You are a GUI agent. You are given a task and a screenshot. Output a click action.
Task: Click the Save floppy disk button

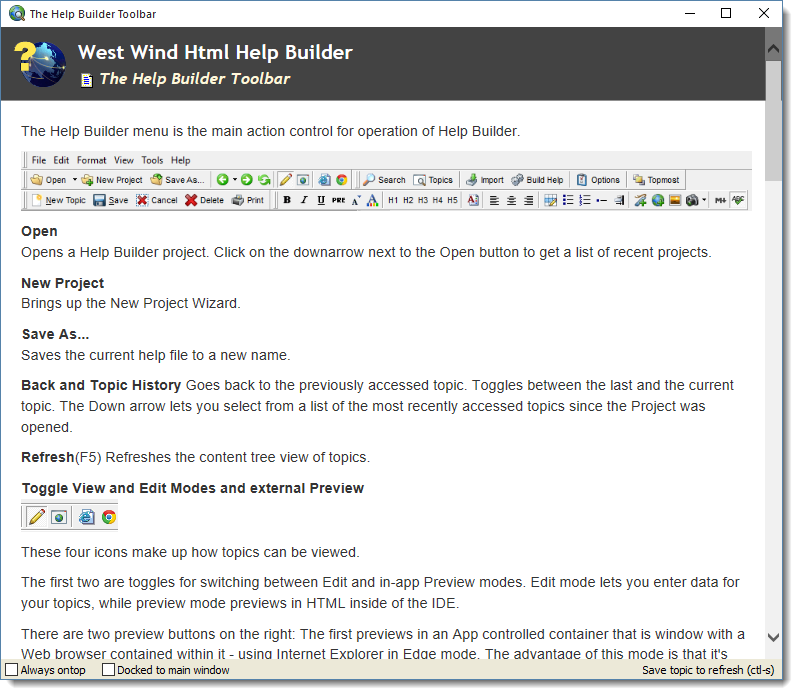point(111,200)
